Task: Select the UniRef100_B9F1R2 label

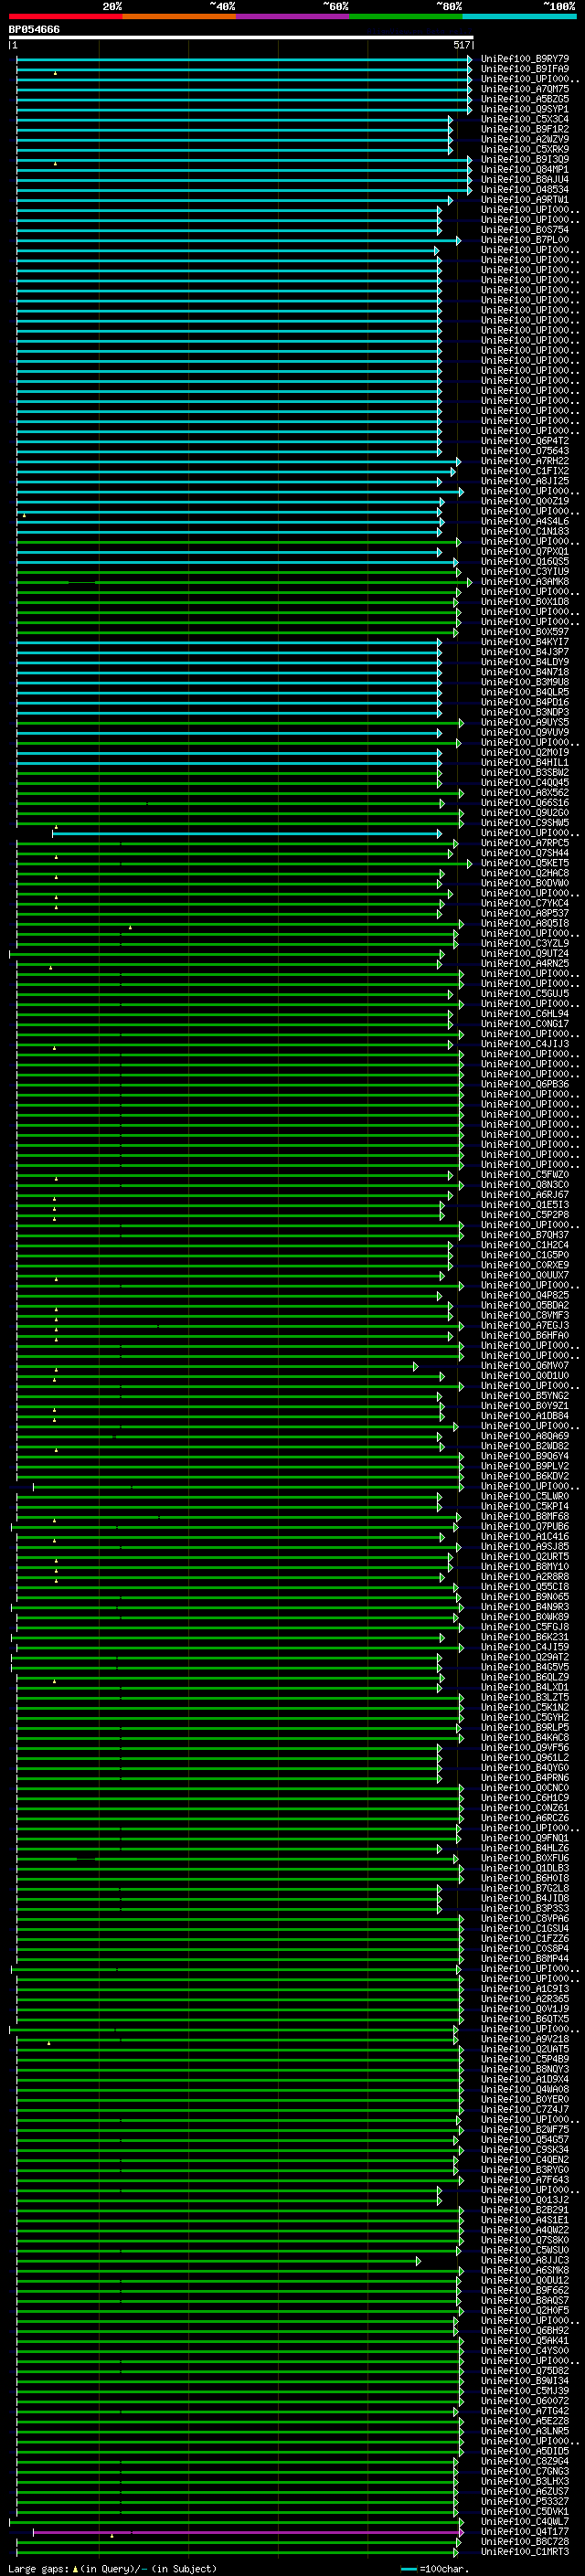Action: tap(525, 129)
